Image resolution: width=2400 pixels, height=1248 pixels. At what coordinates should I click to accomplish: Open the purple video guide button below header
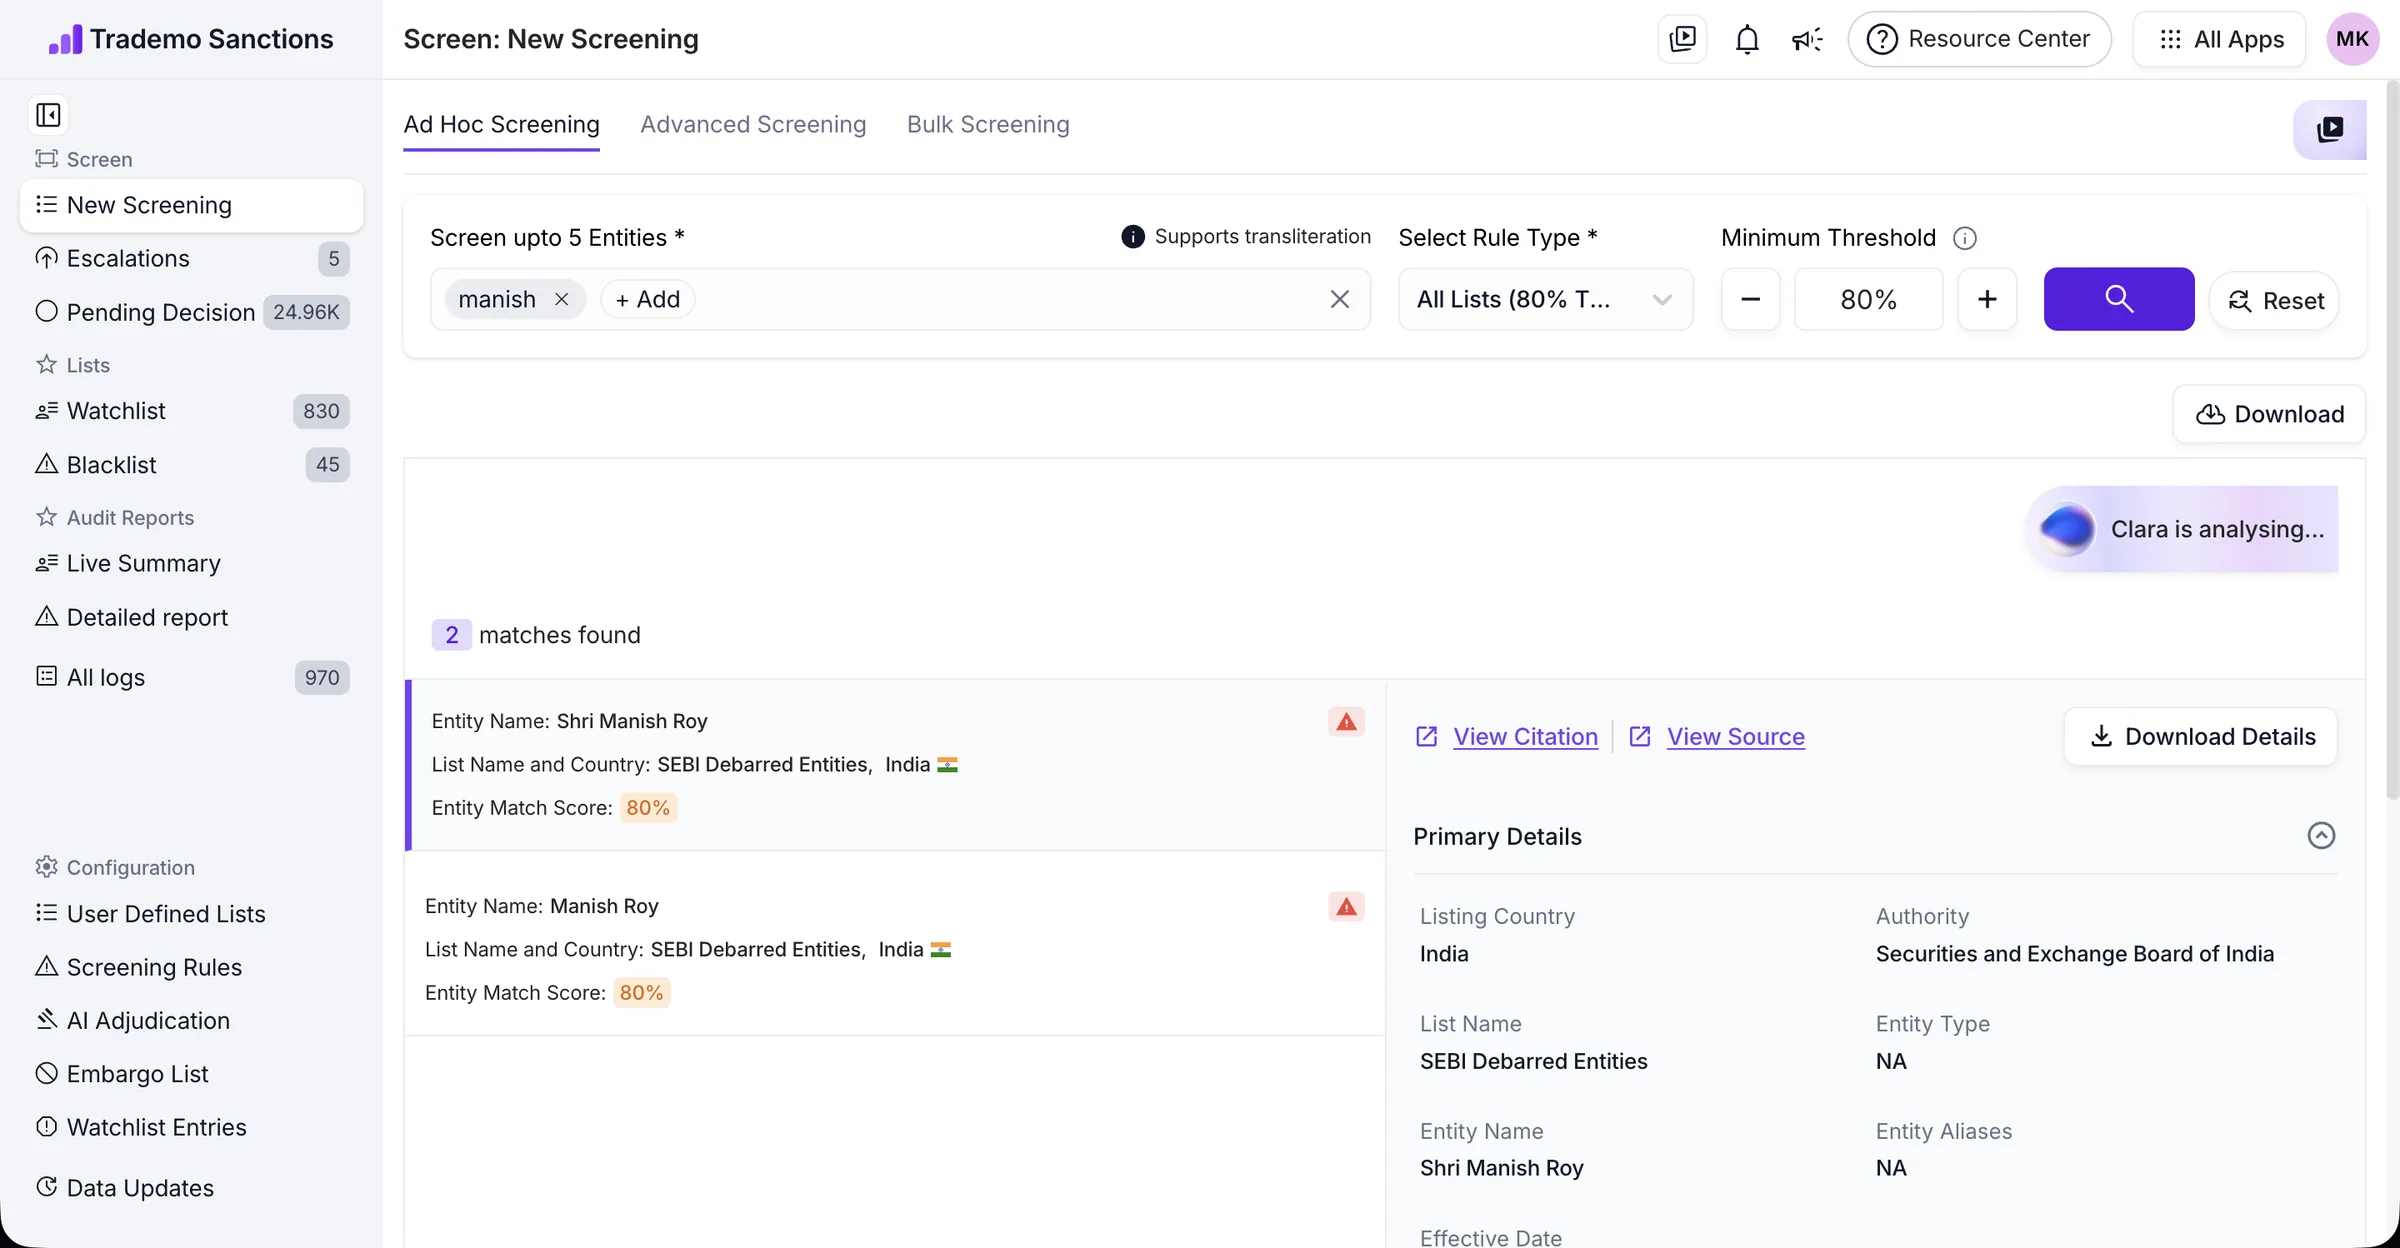pos(2330,129)
